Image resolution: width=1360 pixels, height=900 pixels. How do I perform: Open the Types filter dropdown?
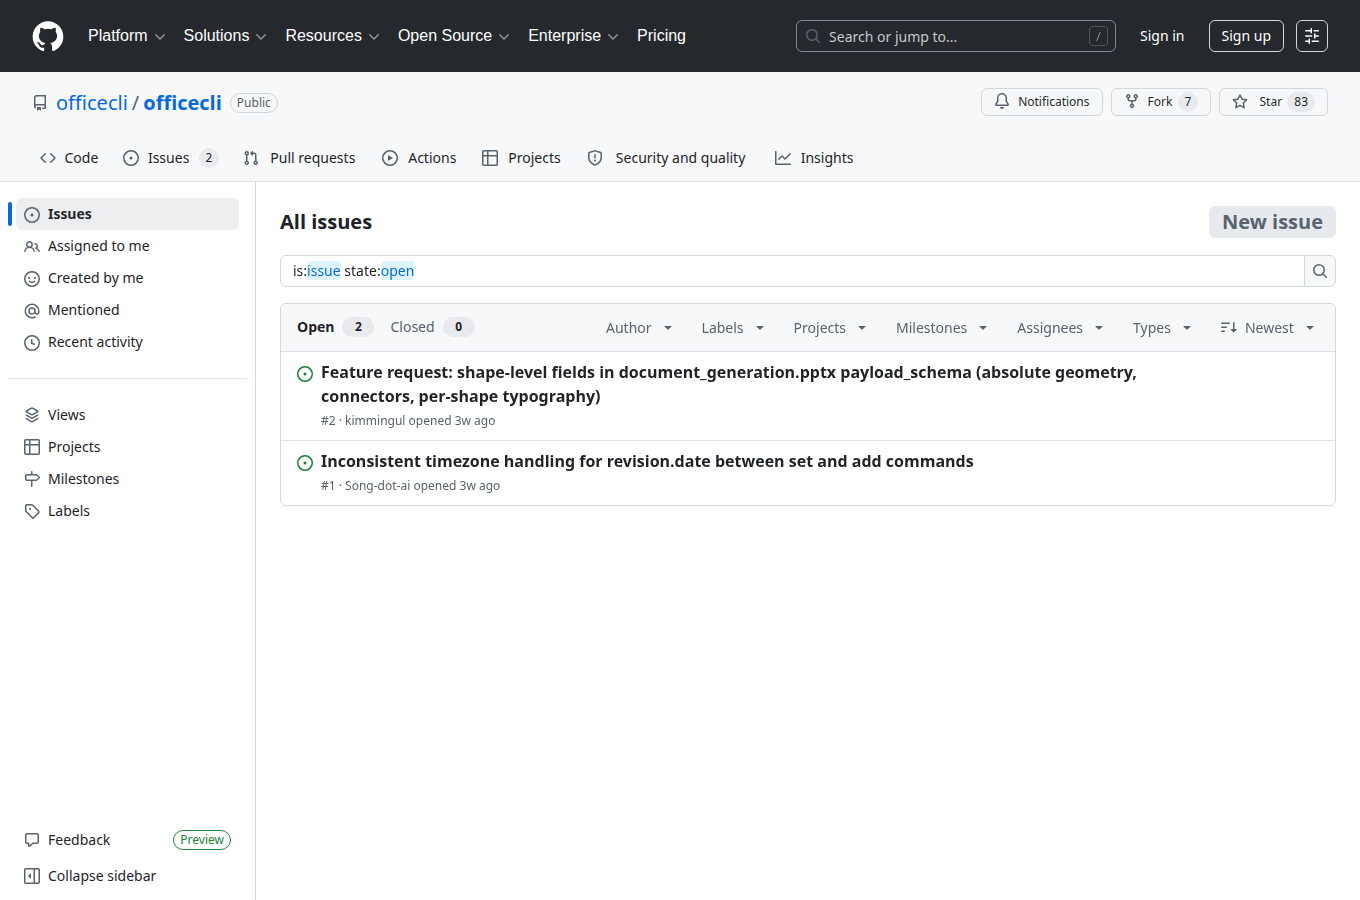point(1162,328)
